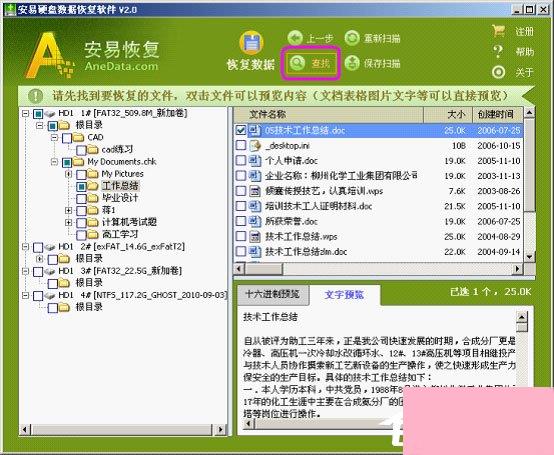The image size is (554, 455).
Task: Click the 保存扫描 save scan icon
Action: point(352,63)
